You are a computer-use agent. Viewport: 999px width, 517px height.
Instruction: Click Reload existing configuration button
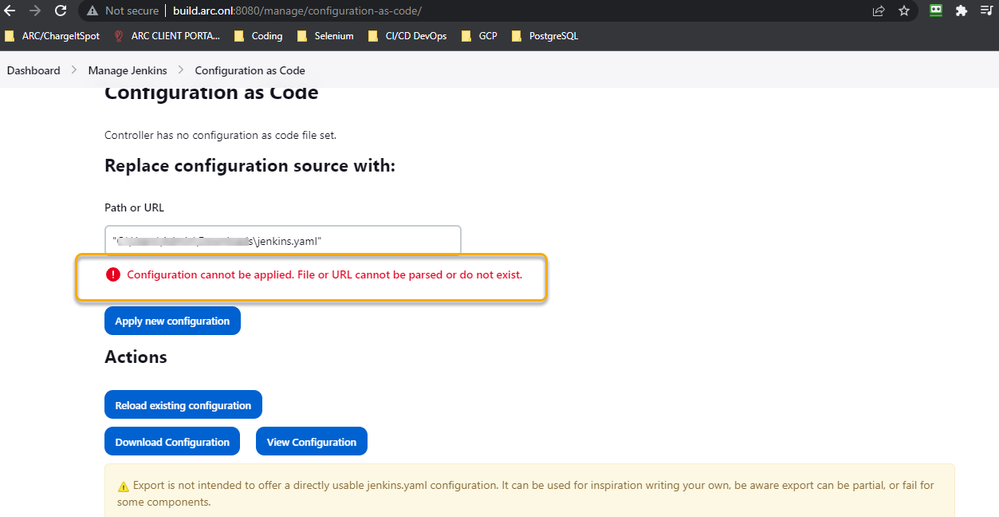(x=183, y=405)
